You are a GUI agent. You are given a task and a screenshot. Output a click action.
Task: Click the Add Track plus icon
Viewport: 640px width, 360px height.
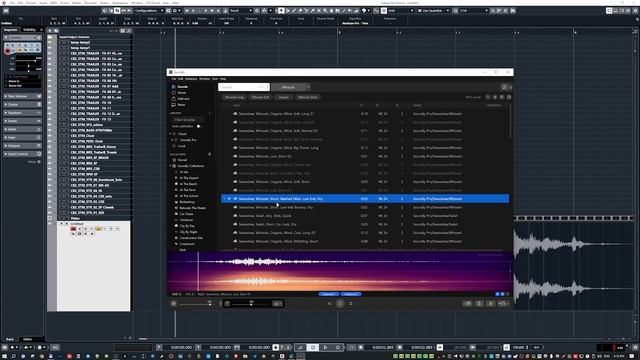tap(50, 31)
